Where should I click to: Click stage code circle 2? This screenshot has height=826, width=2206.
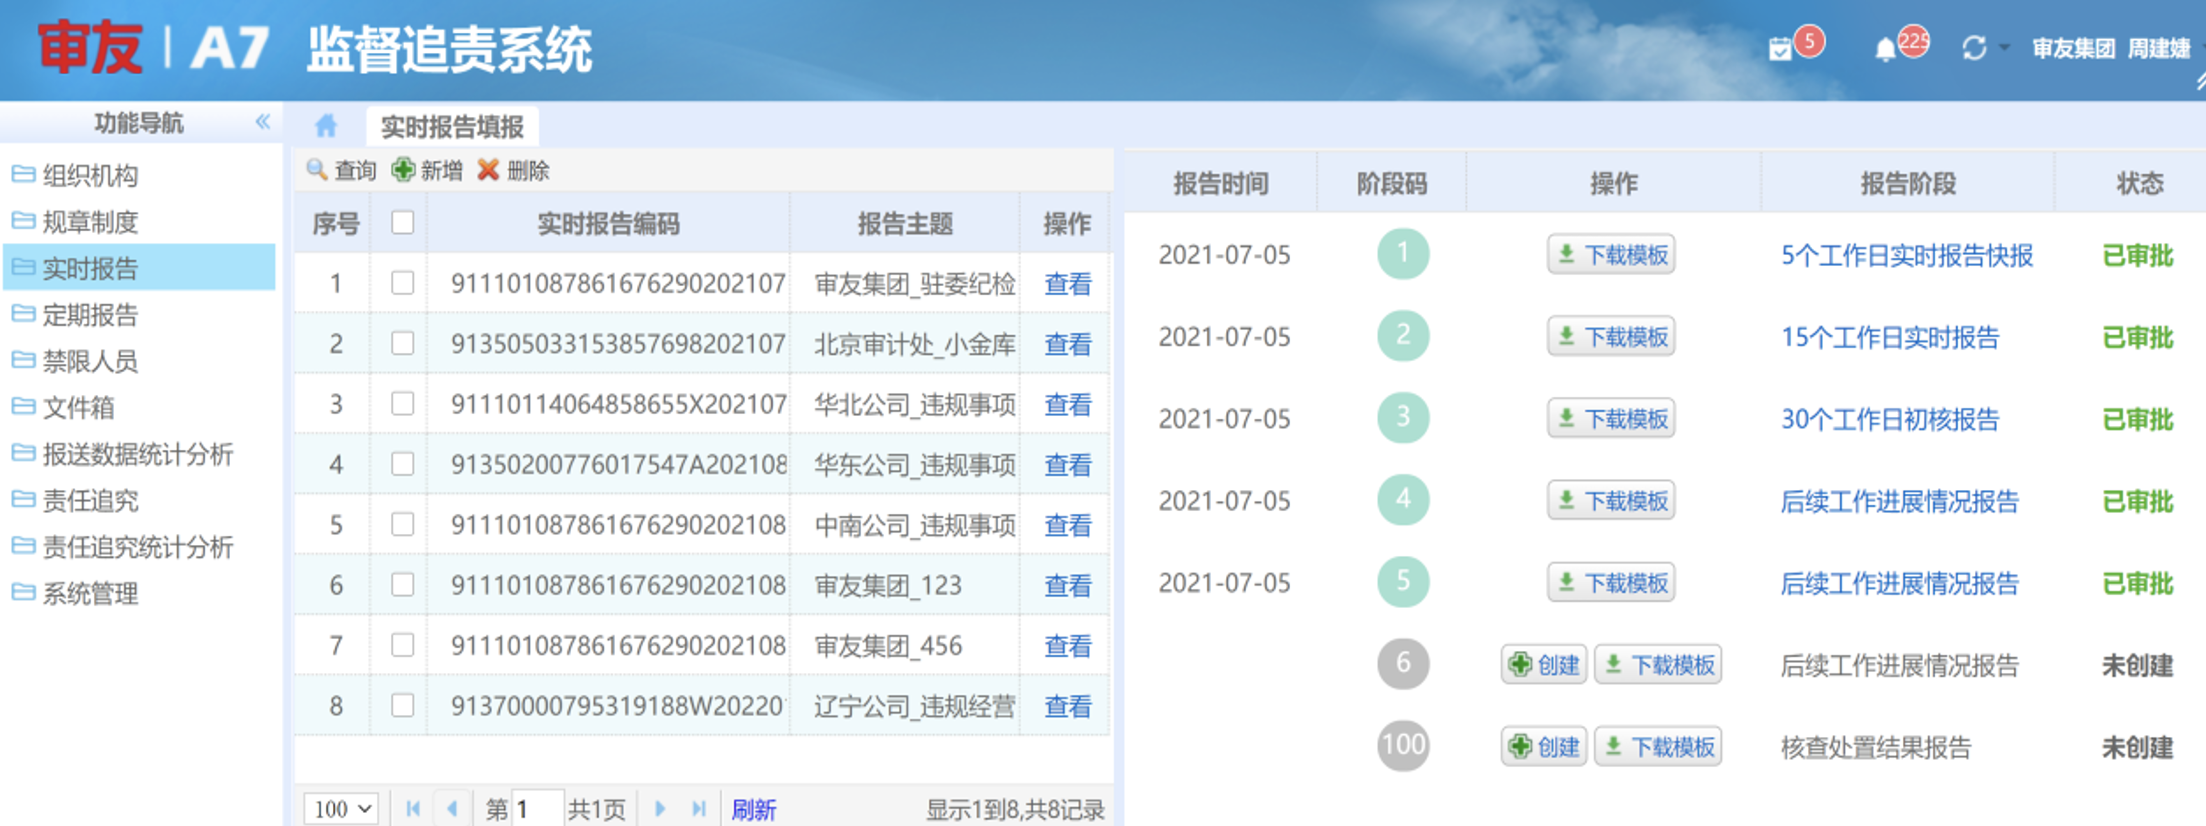point(1402,336)
